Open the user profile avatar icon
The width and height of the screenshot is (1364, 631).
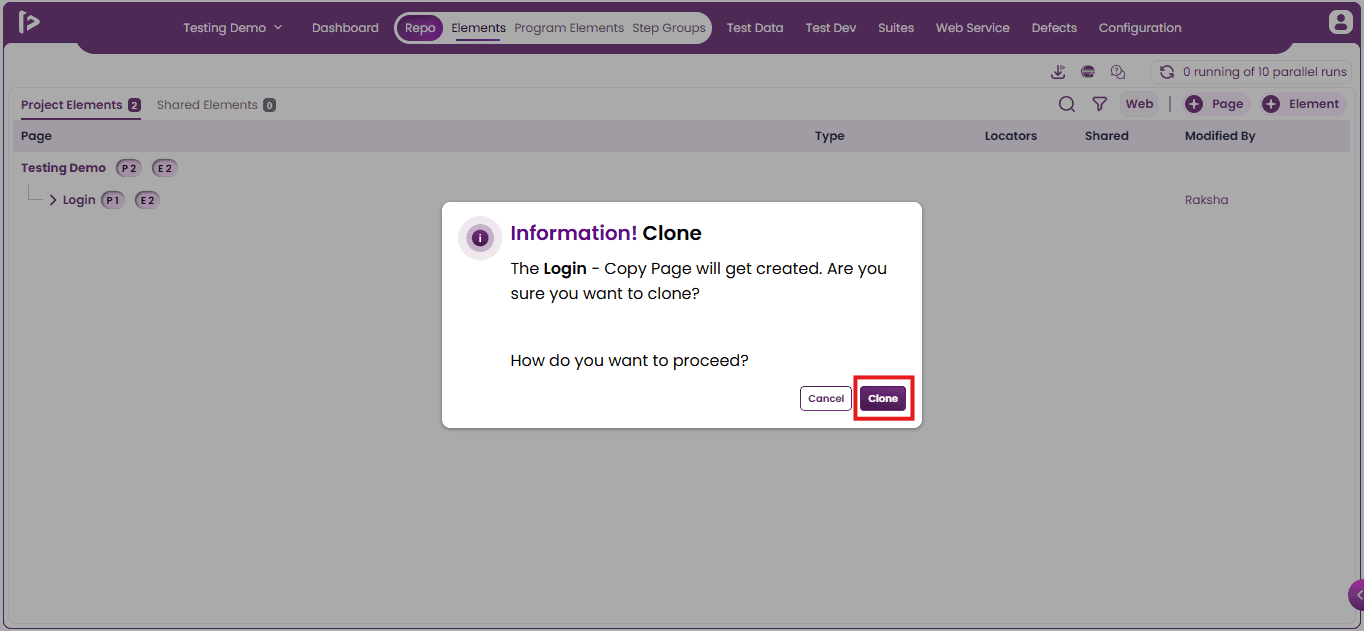coord(1340,22)
